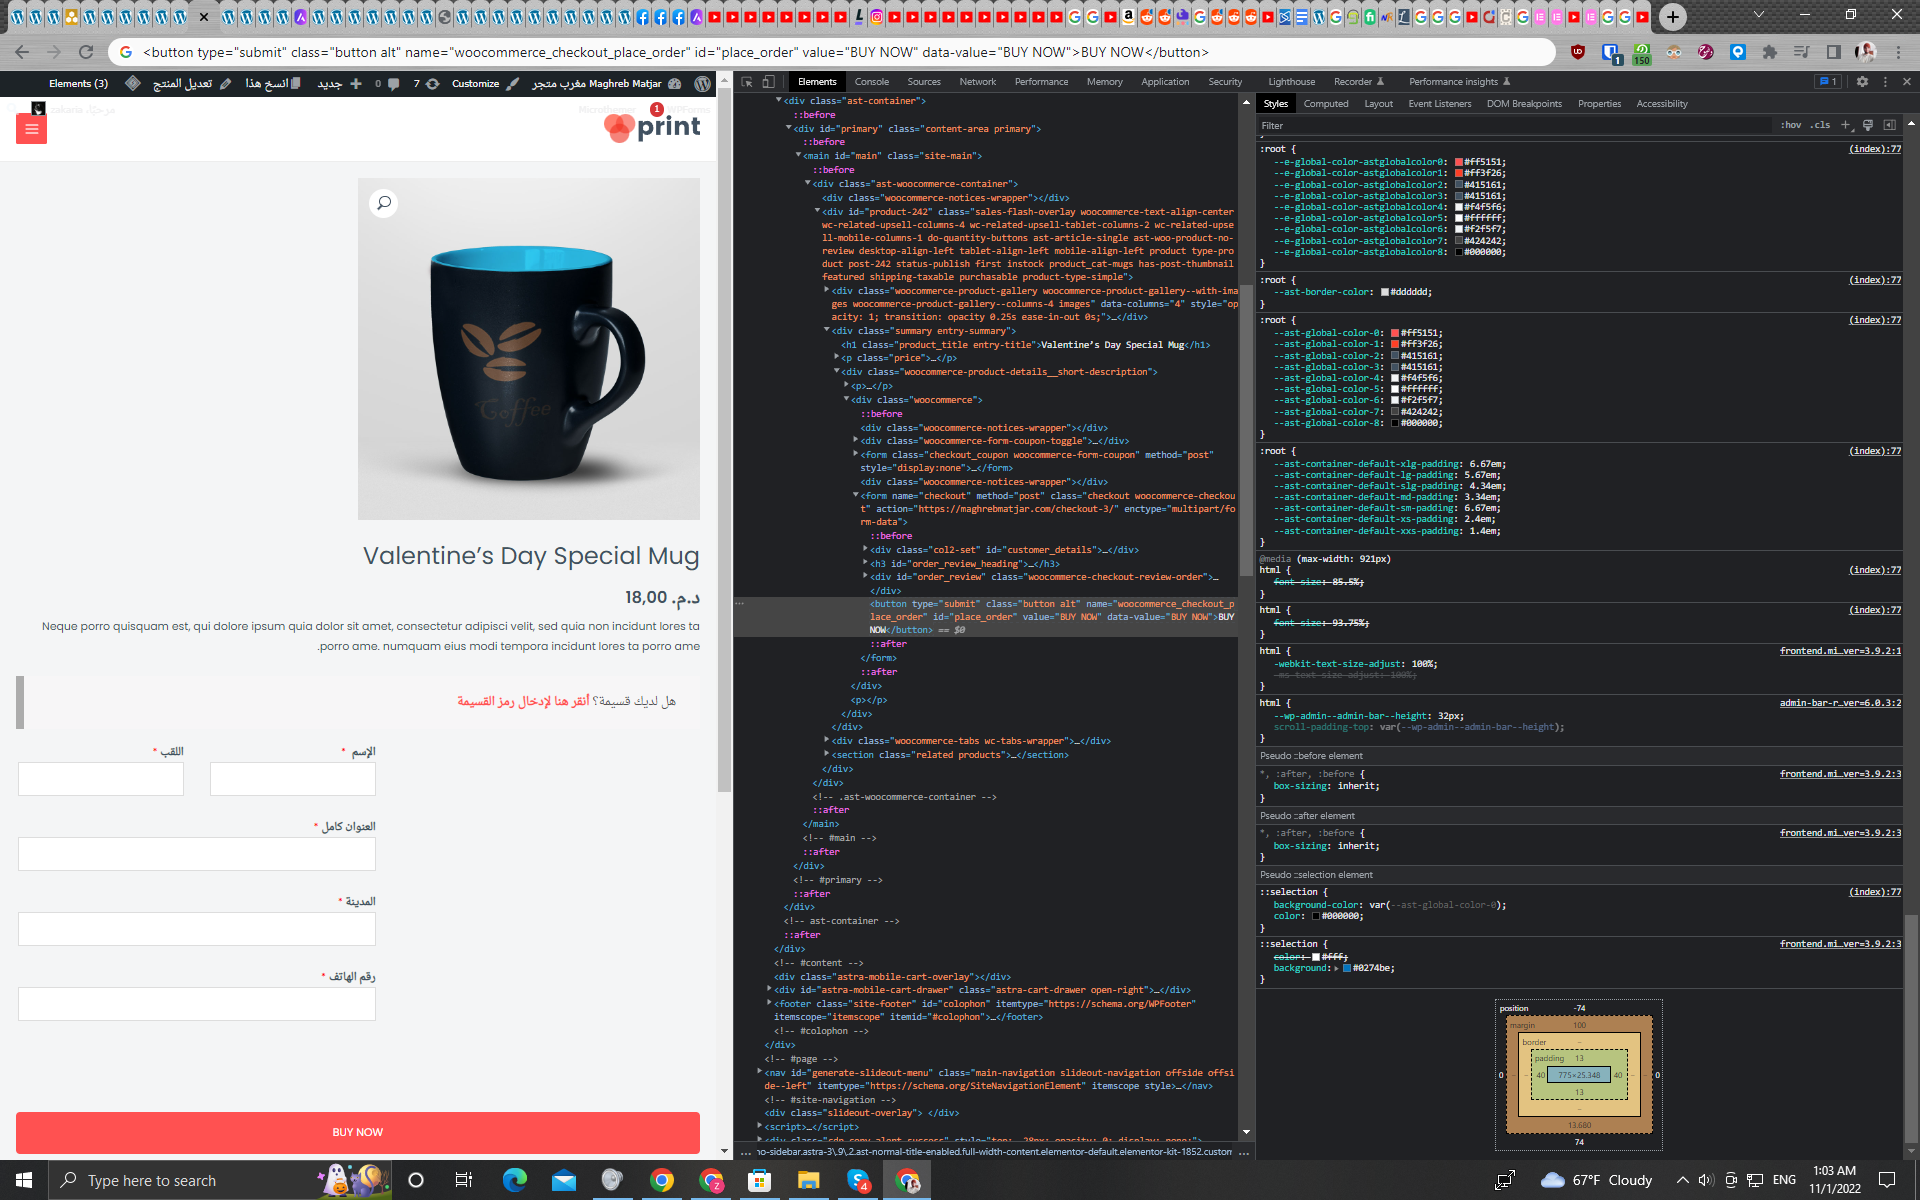Open the Chrome extensions puzzle icon

pos(1770,52)
